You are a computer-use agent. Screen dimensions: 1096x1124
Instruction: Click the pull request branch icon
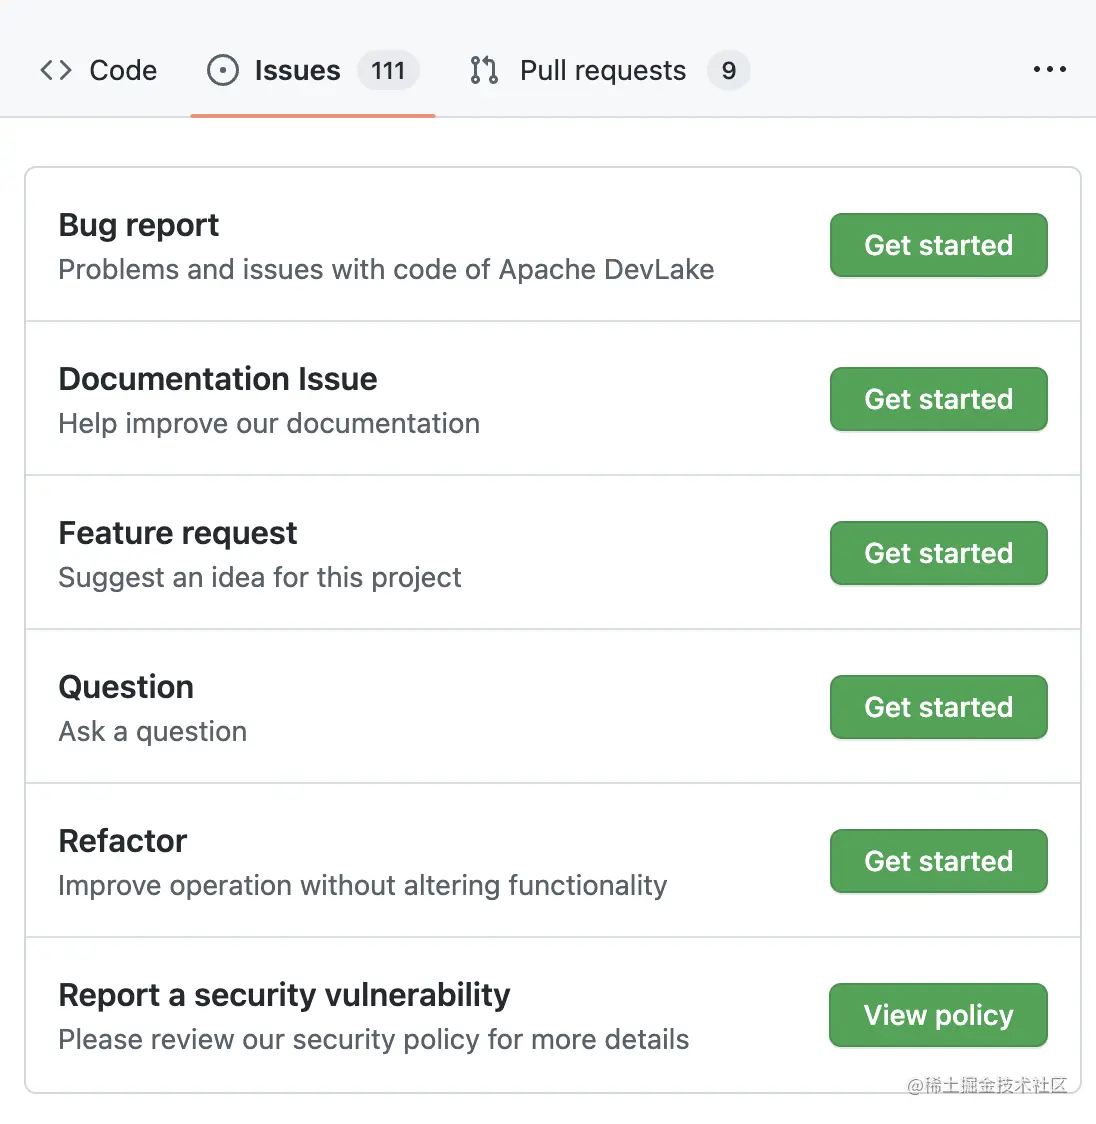tap(483, 70)
